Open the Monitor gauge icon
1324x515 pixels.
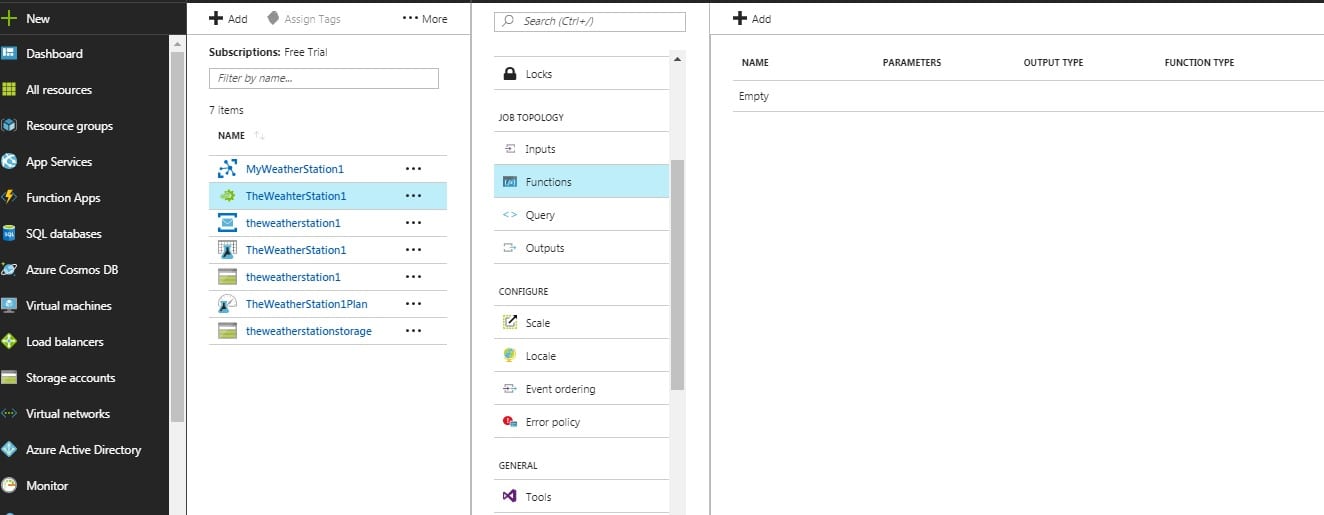pos(10,485)
